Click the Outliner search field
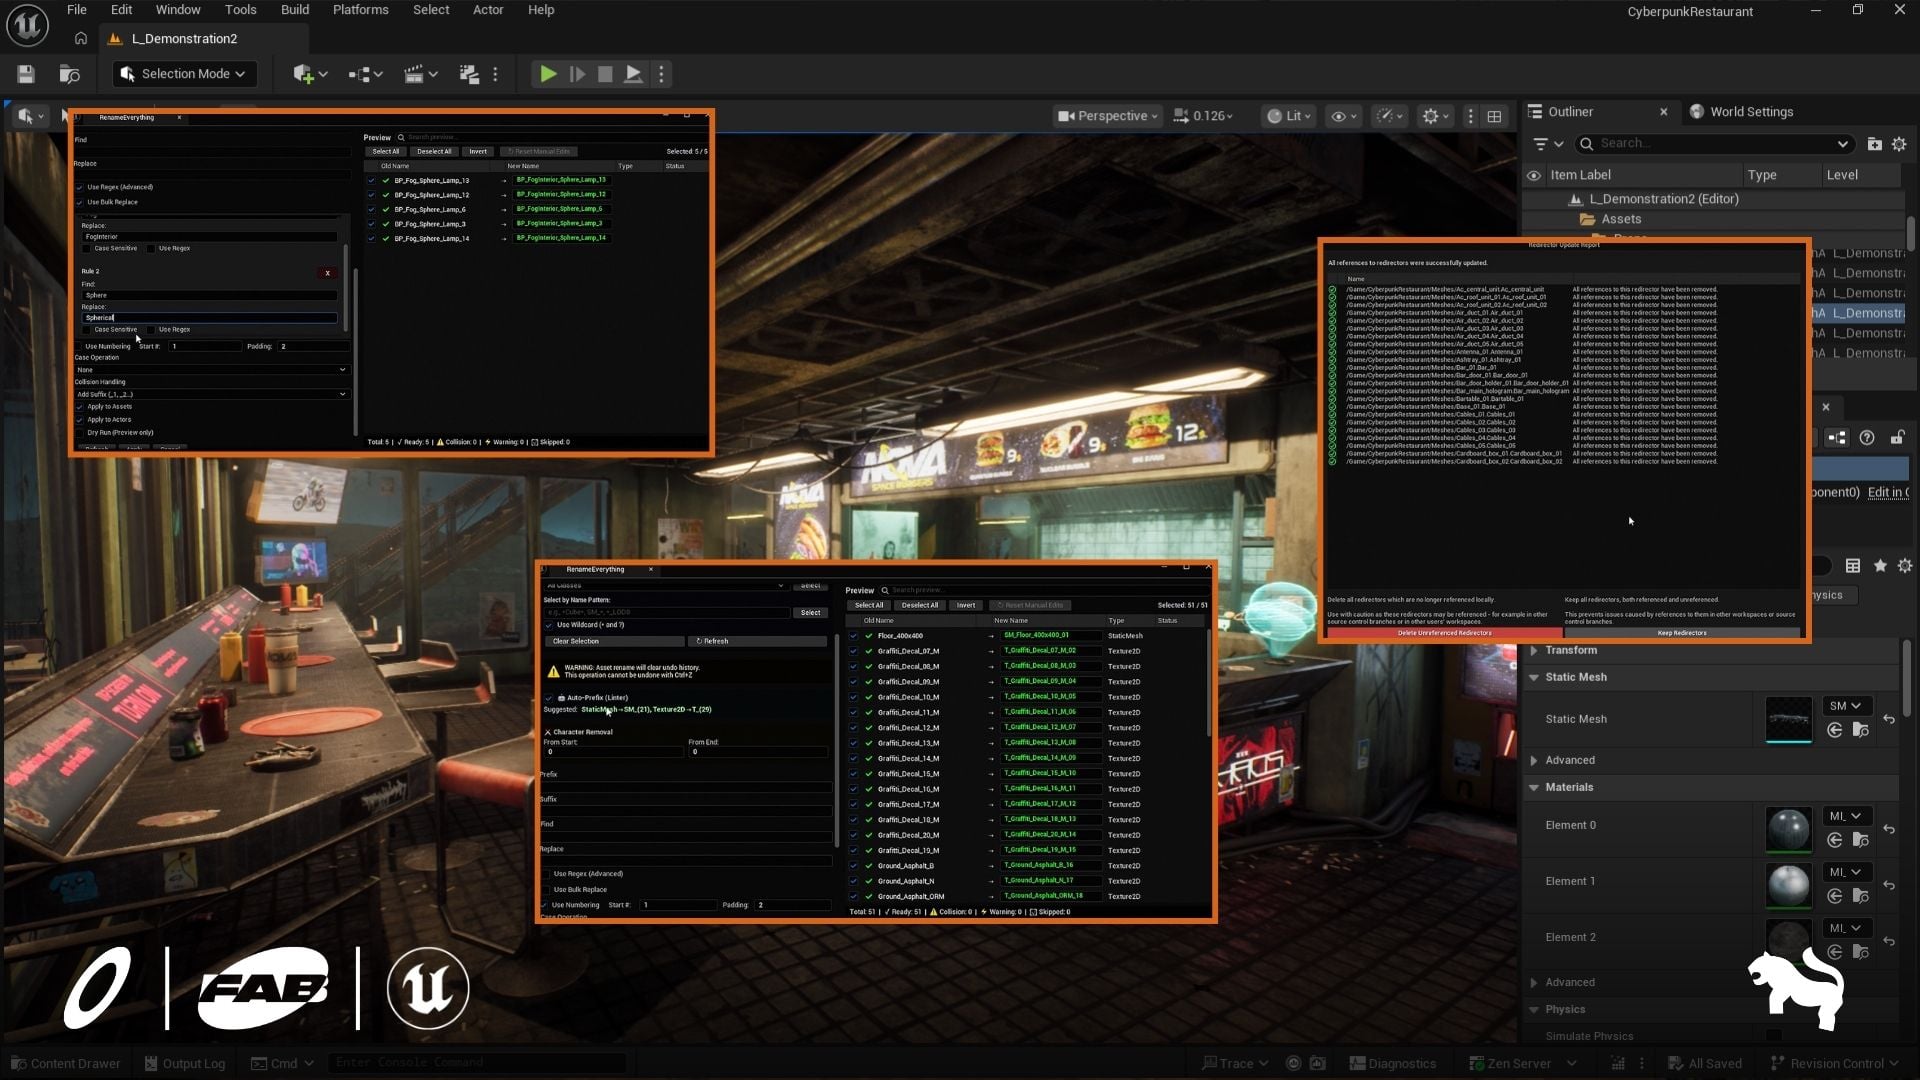The image size is (1920, 1080). [x=1700, y=143]
